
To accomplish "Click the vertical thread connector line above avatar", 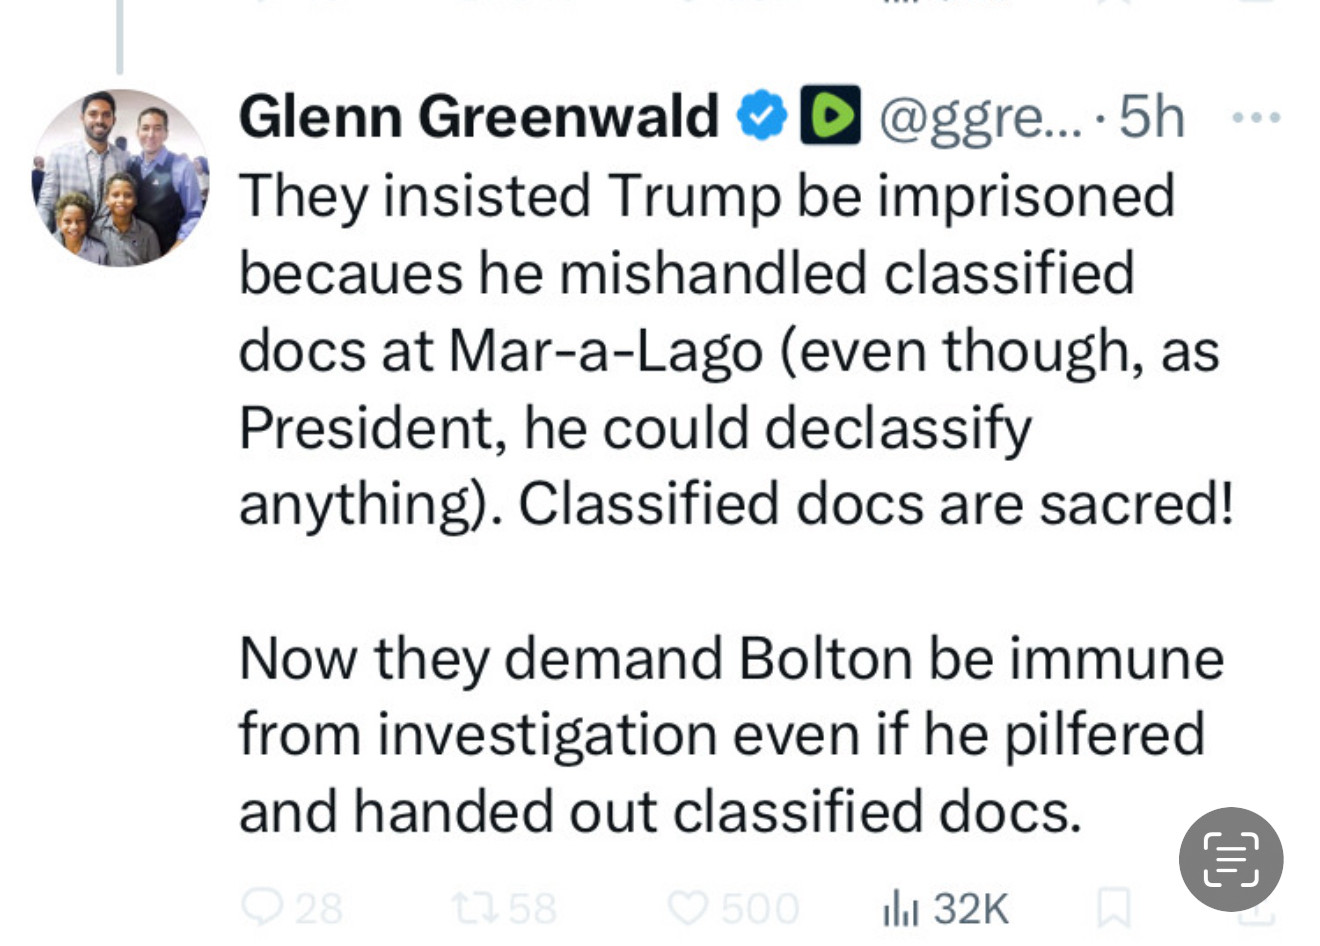I will coord(120,37).
